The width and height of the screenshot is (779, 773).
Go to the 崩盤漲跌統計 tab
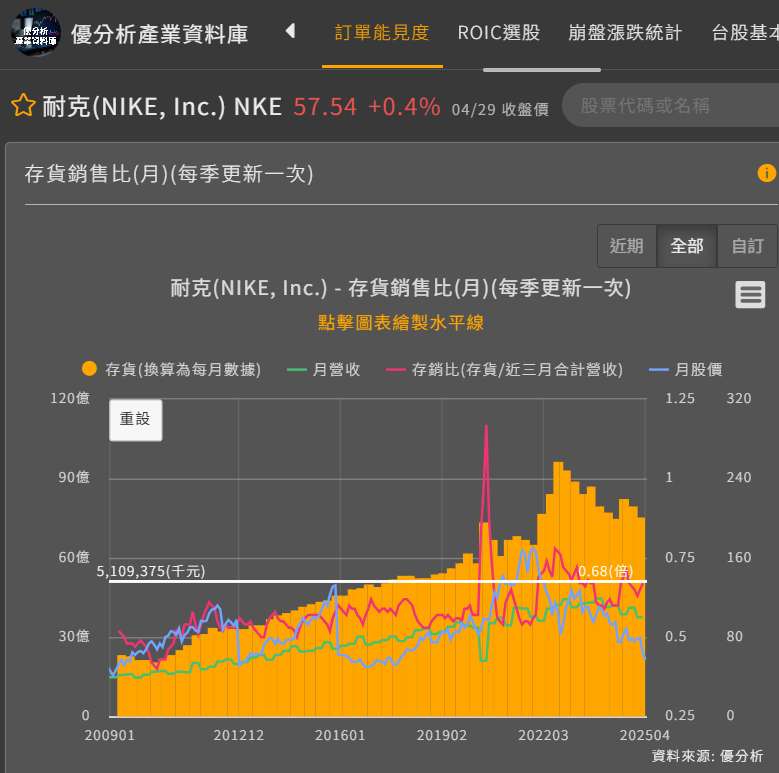coord(625,33)
